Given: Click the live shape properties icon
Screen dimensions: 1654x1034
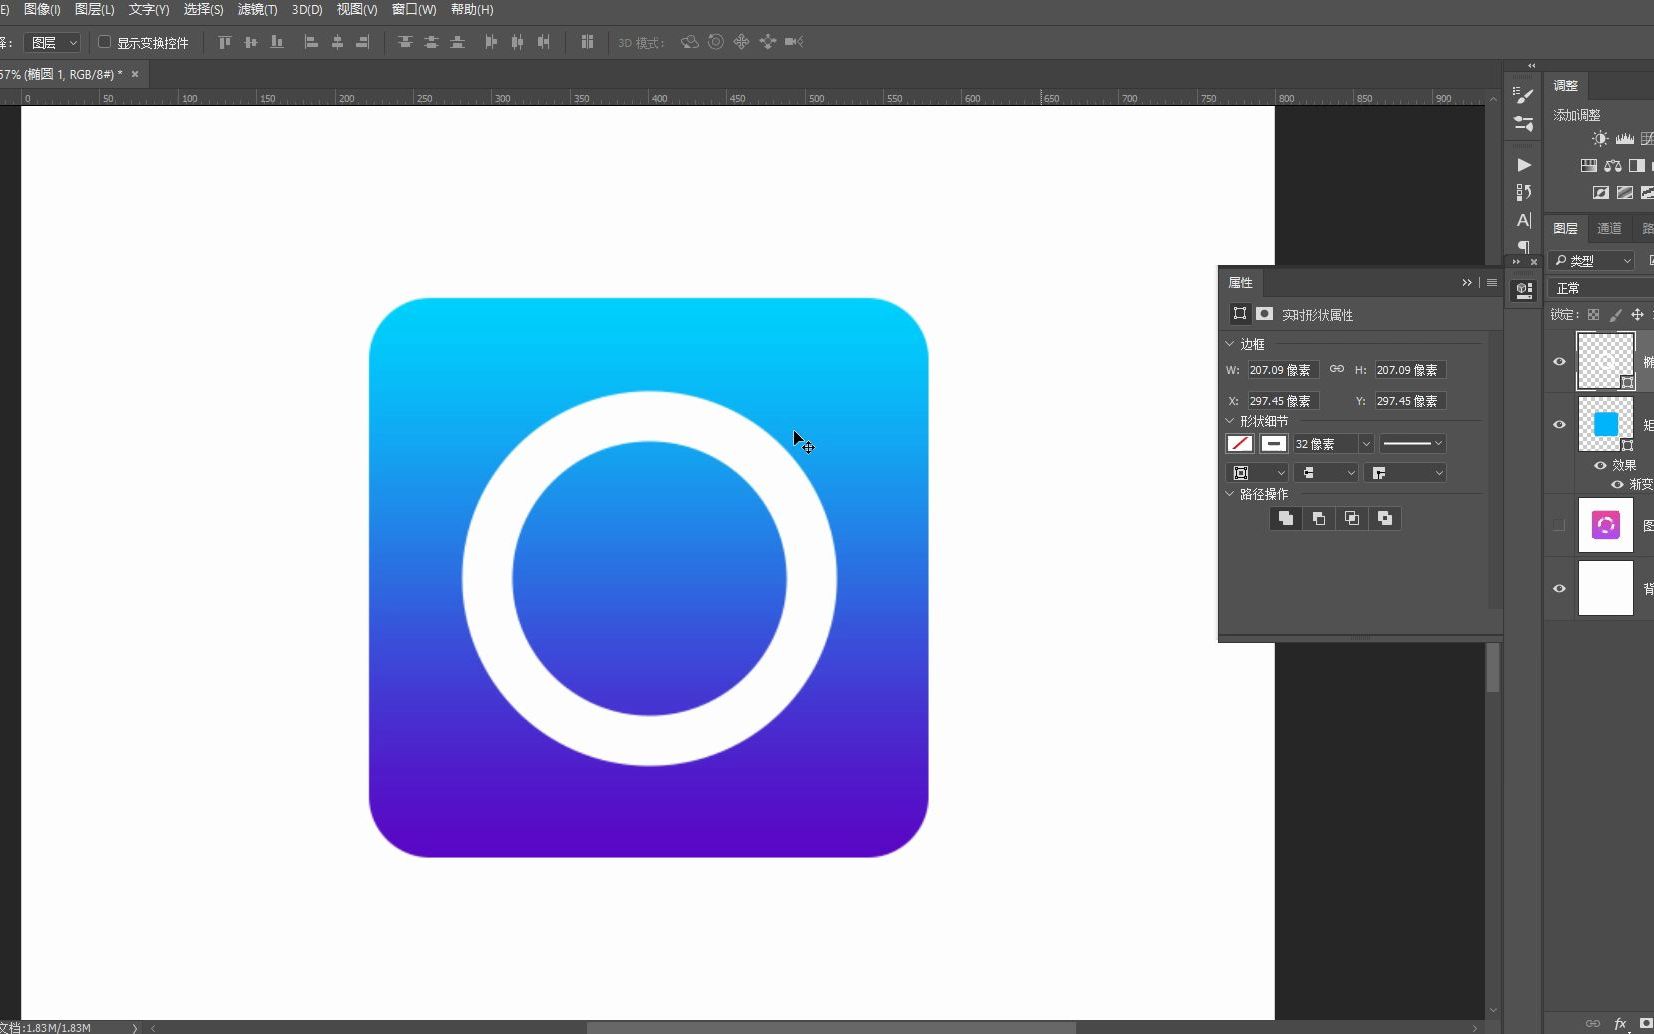Looking at the screenshot, I should [1240, 314].
